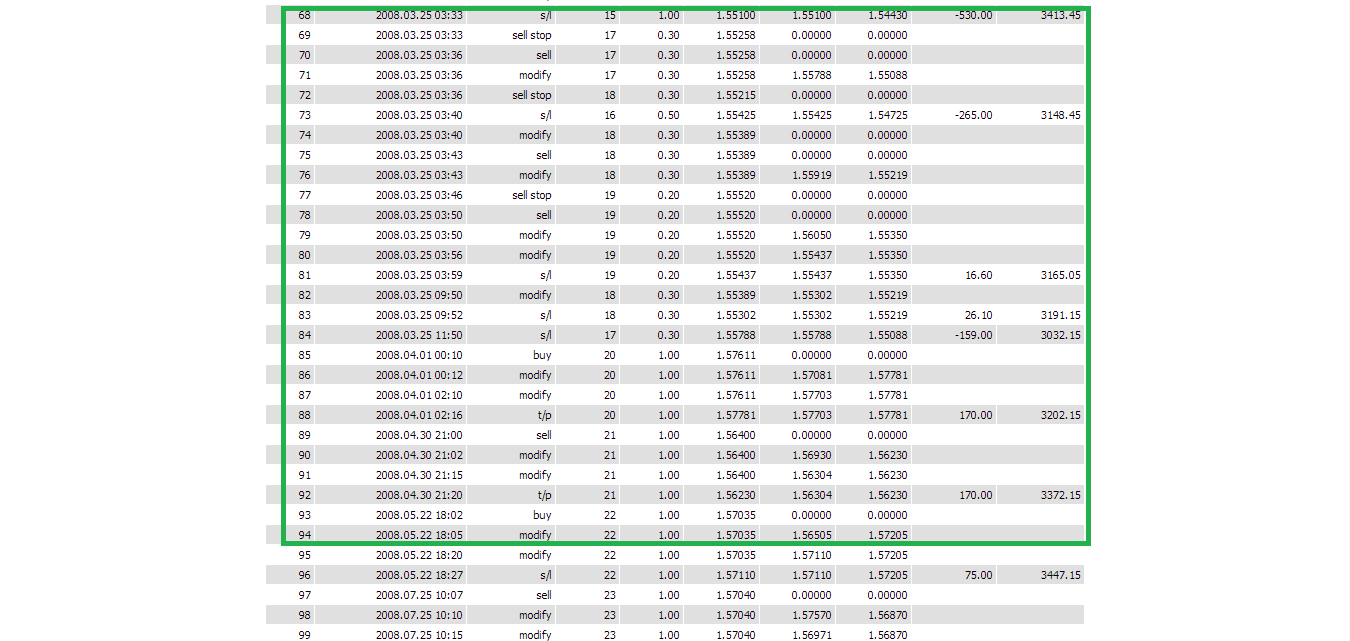Click 't/p' type in row 88
The width and height of the screenshot is (1350, 641).
(544, 415)
